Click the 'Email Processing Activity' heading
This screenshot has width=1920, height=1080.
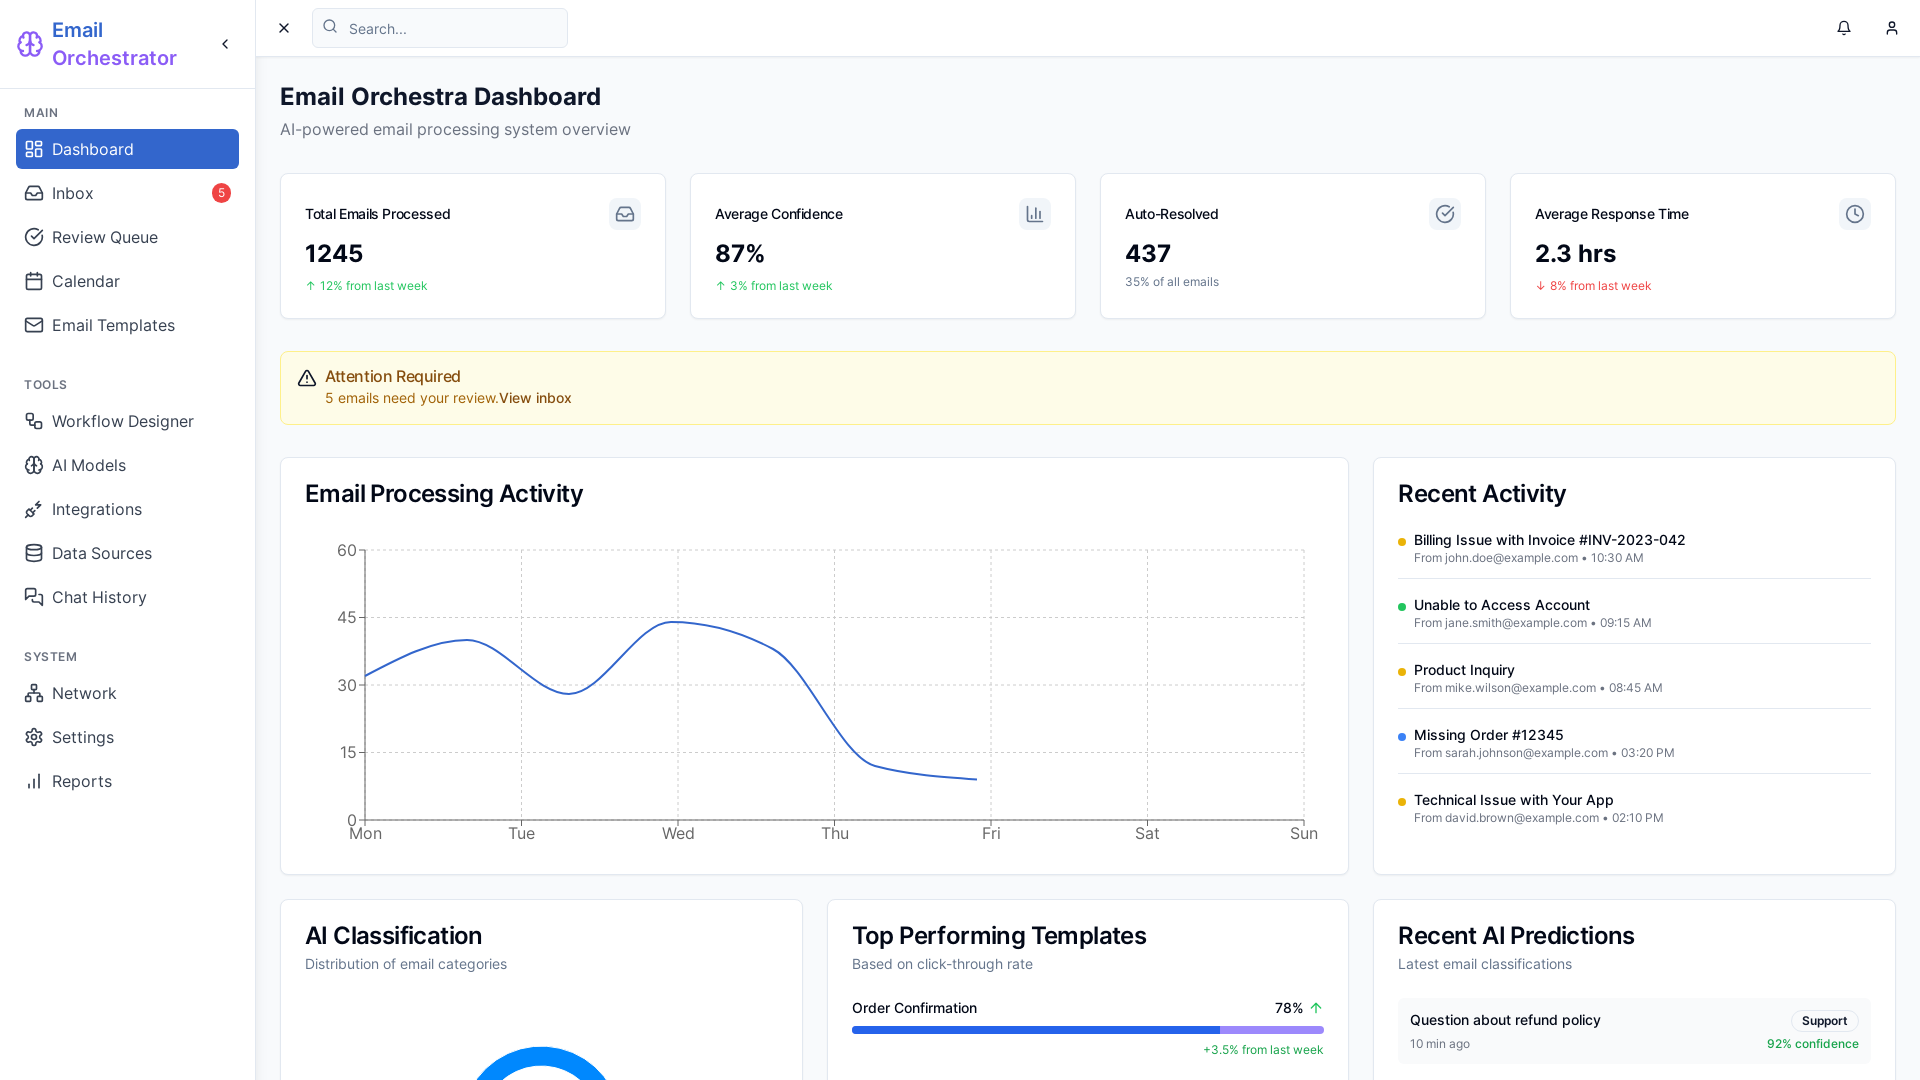point(444,494)
